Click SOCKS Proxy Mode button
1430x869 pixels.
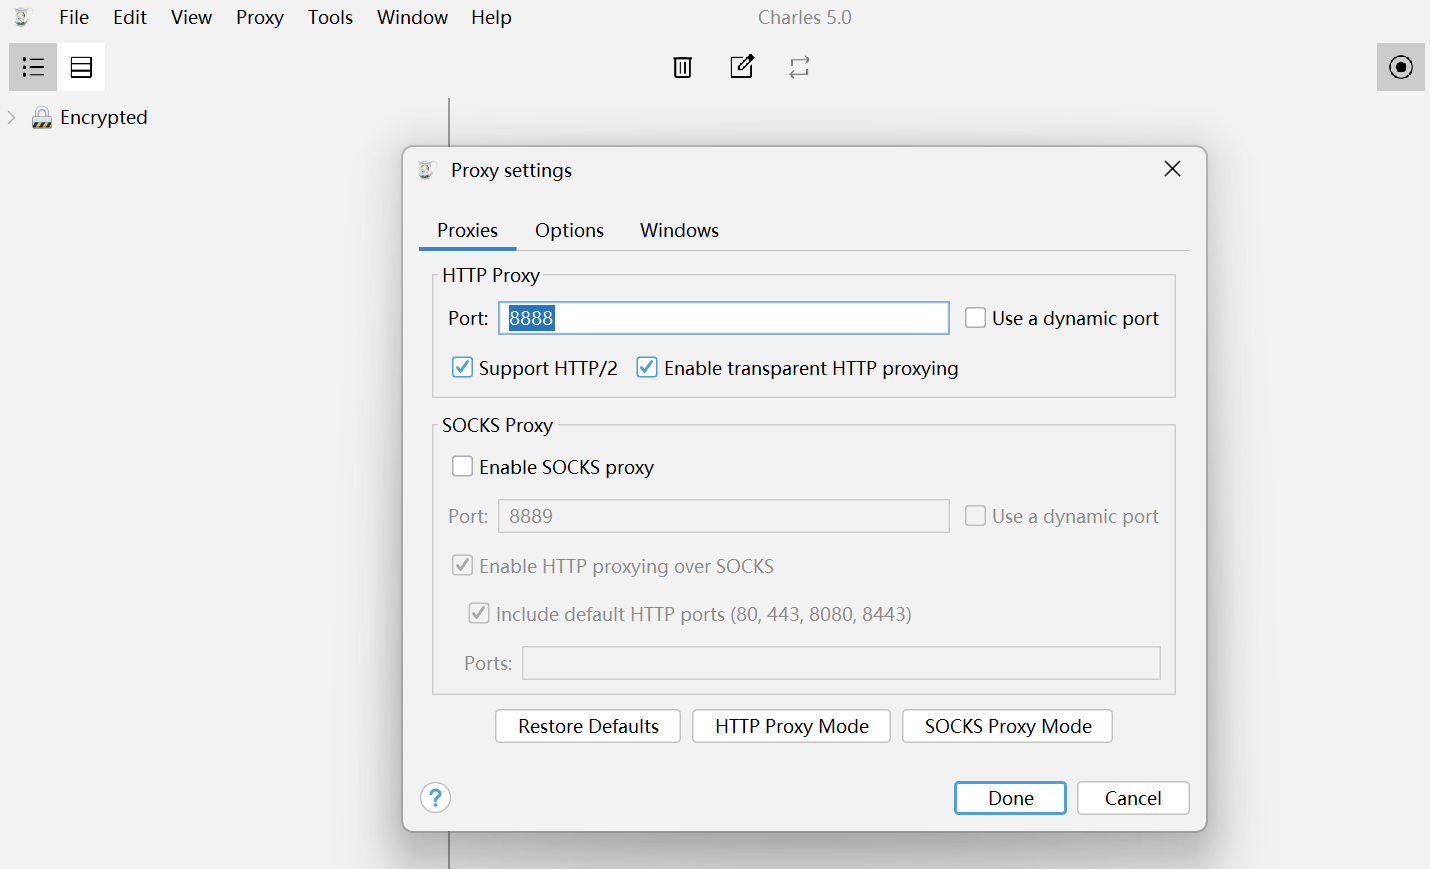1007,726
